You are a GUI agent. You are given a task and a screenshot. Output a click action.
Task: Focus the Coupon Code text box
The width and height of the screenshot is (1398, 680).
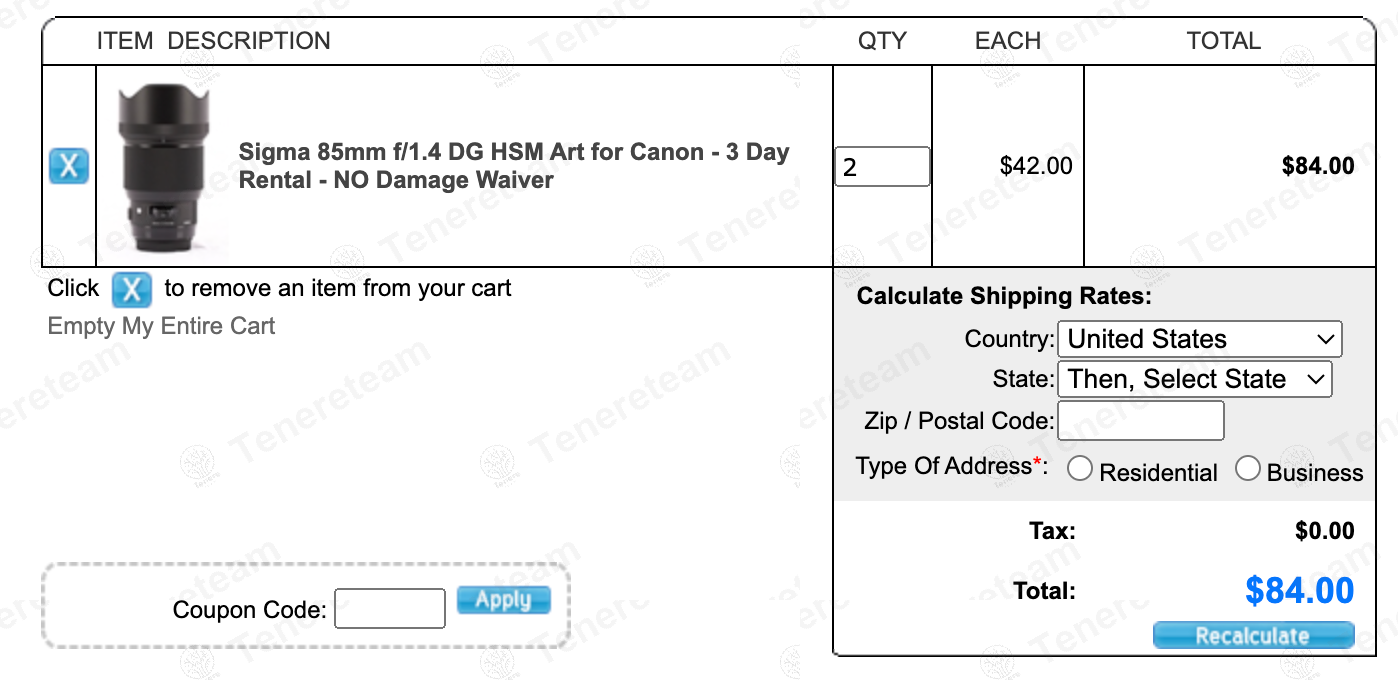(x=389, y=609)
